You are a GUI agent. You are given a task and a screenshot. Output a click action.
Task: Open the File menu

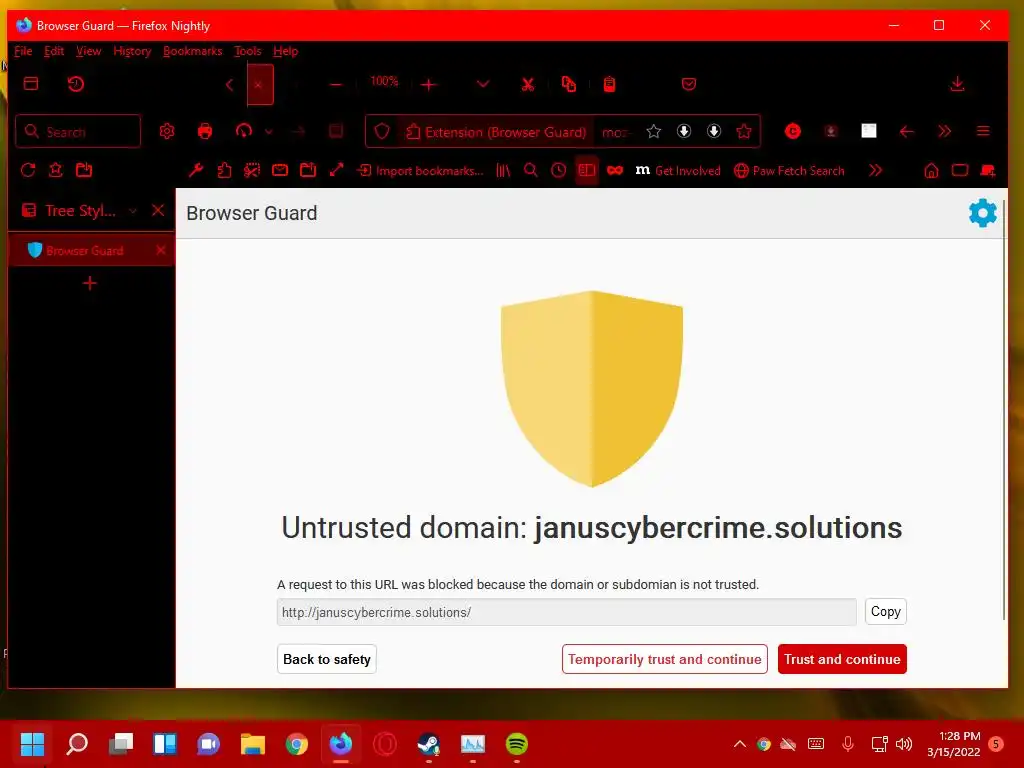click(x=23, y=51)
